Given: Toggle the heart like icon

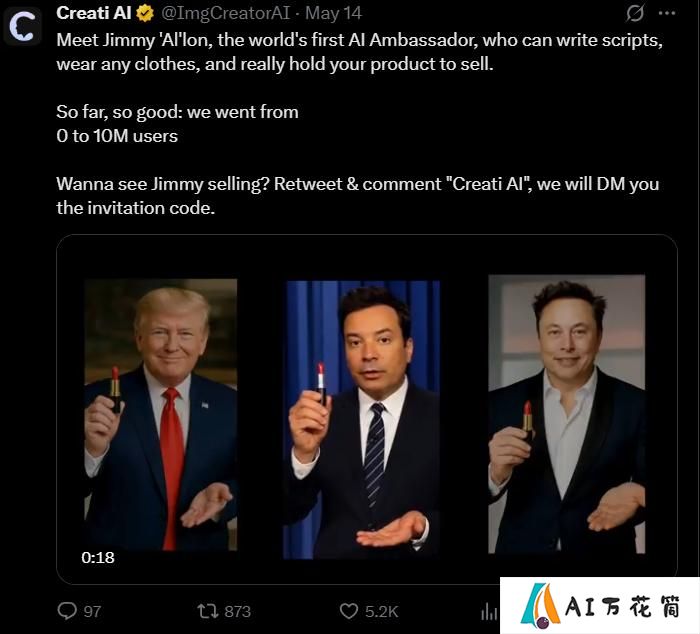Looking at the screenshot, I should 349,611.
